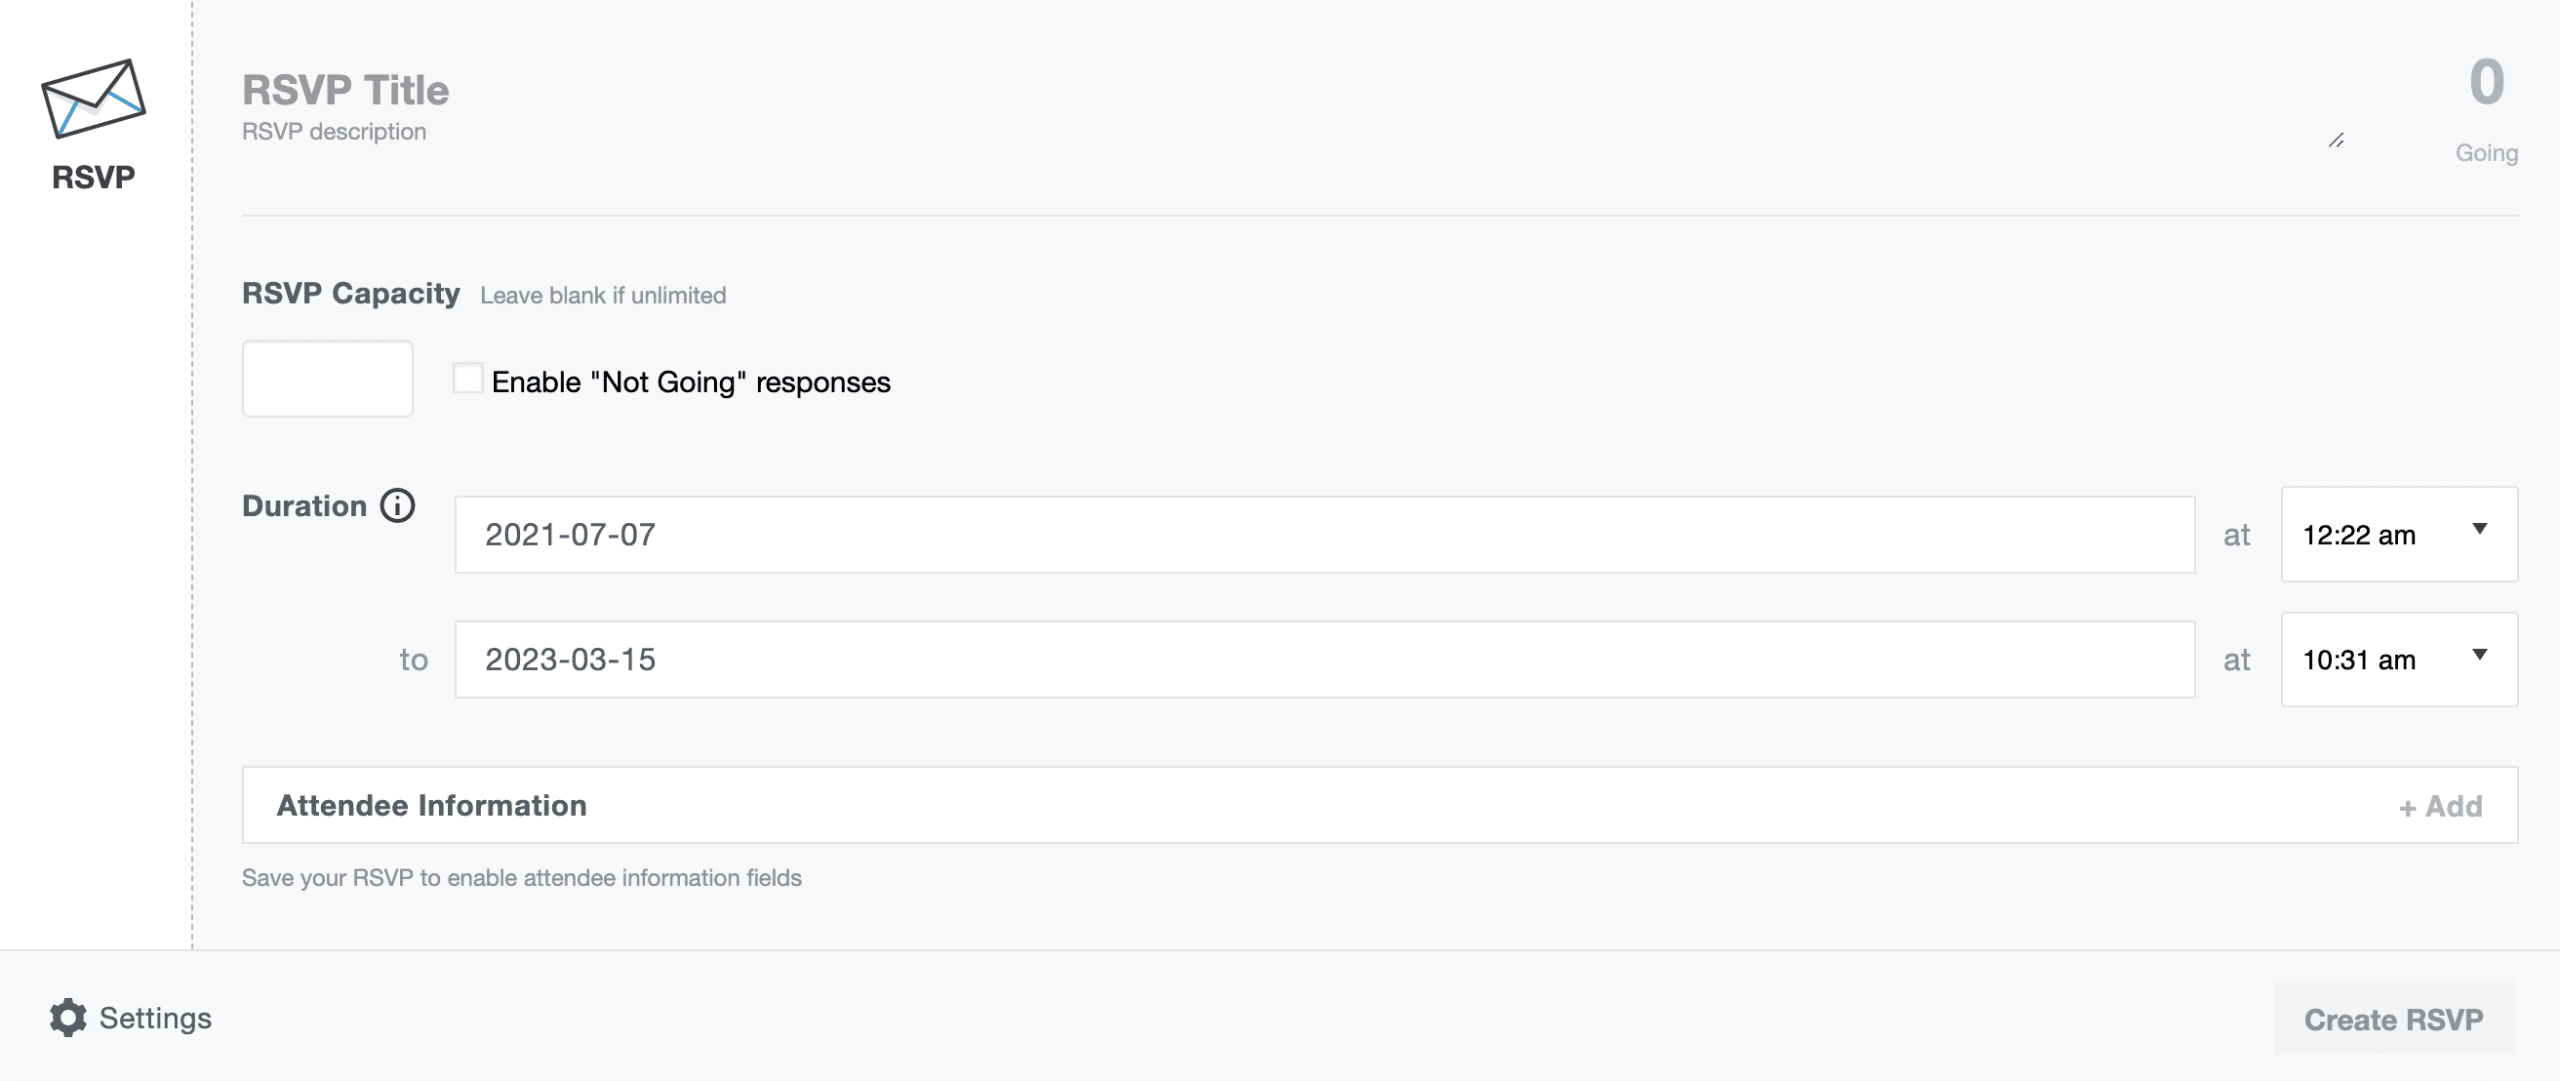Click the end time dropdown arrow
Viewport: 2560px width, 1081px height.
coord(2479,654)
